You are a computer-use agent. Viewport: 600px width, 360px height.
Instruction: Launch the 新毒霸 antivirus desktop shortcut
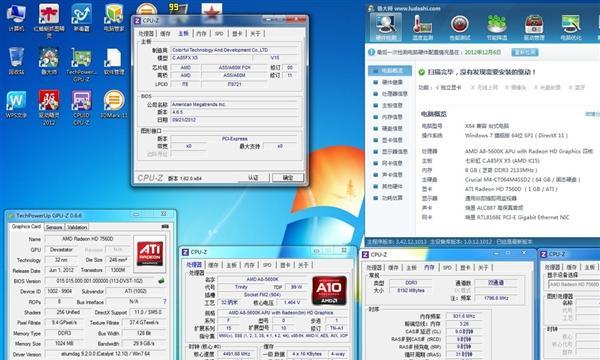[x=82, y=18]
